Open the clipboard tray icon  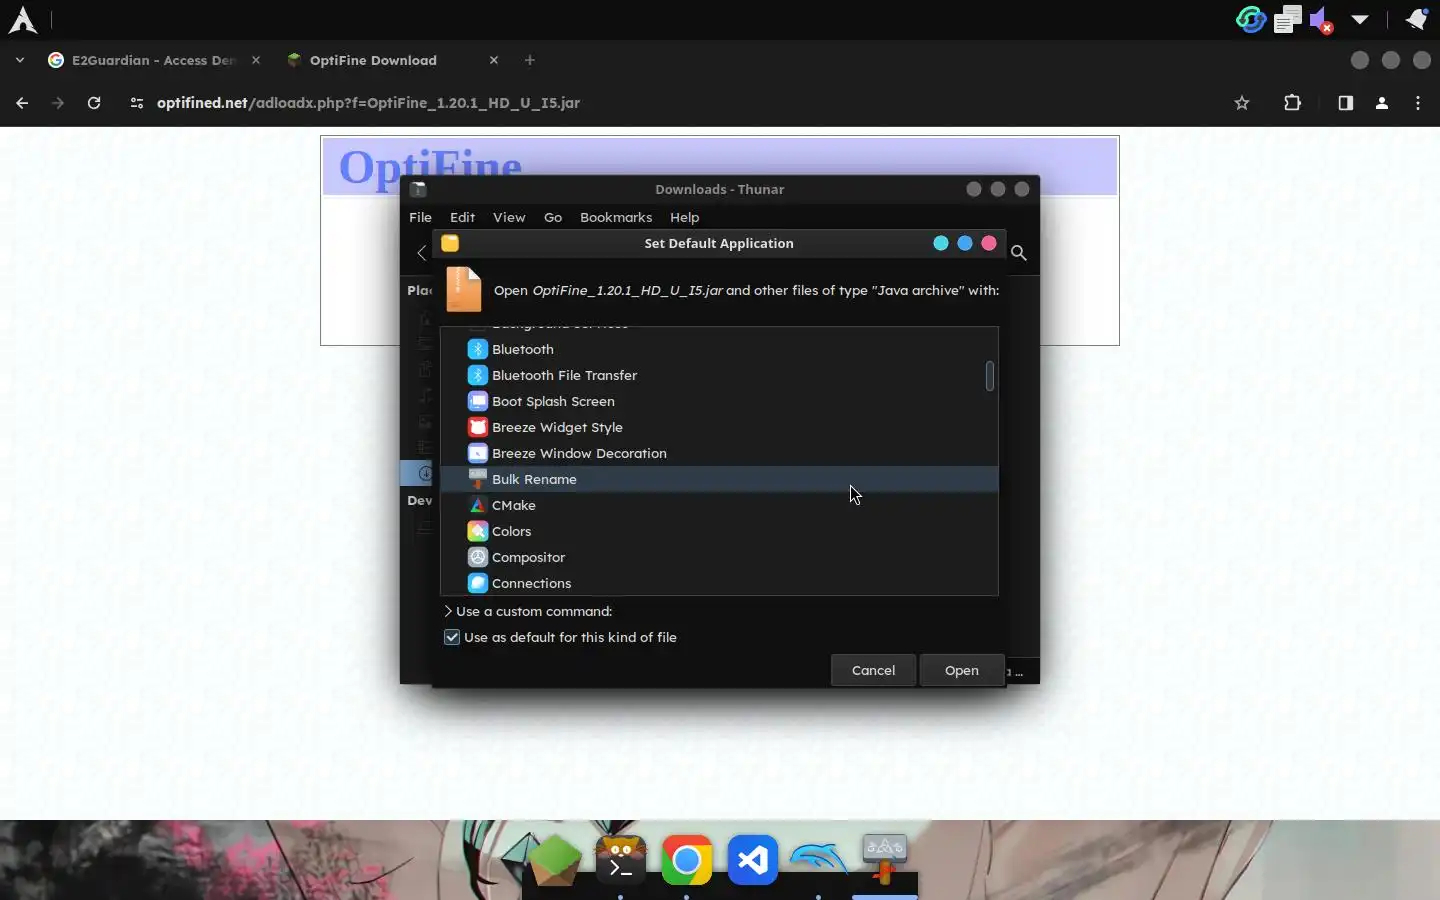click(1288, 19)
